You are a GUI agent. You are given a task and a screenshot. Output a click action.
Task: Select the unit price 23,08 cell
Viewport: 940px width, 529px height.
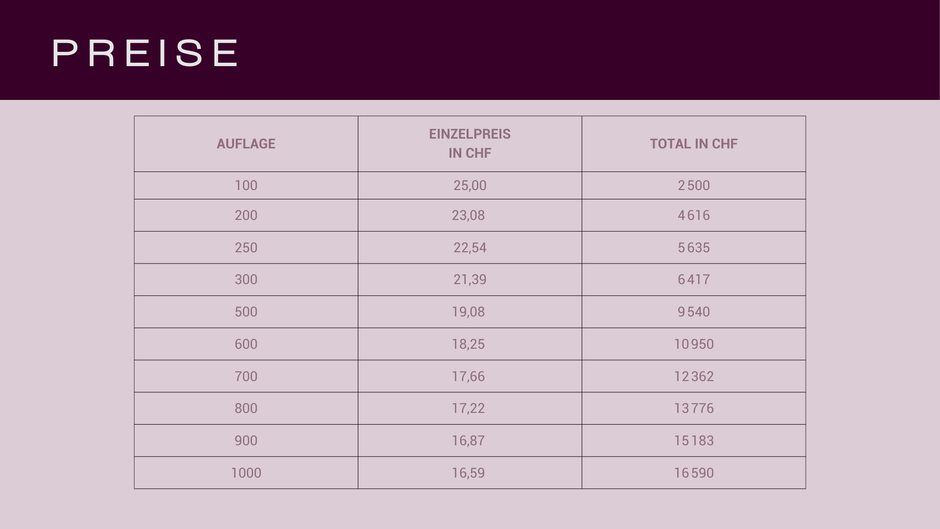pos(468,215)
